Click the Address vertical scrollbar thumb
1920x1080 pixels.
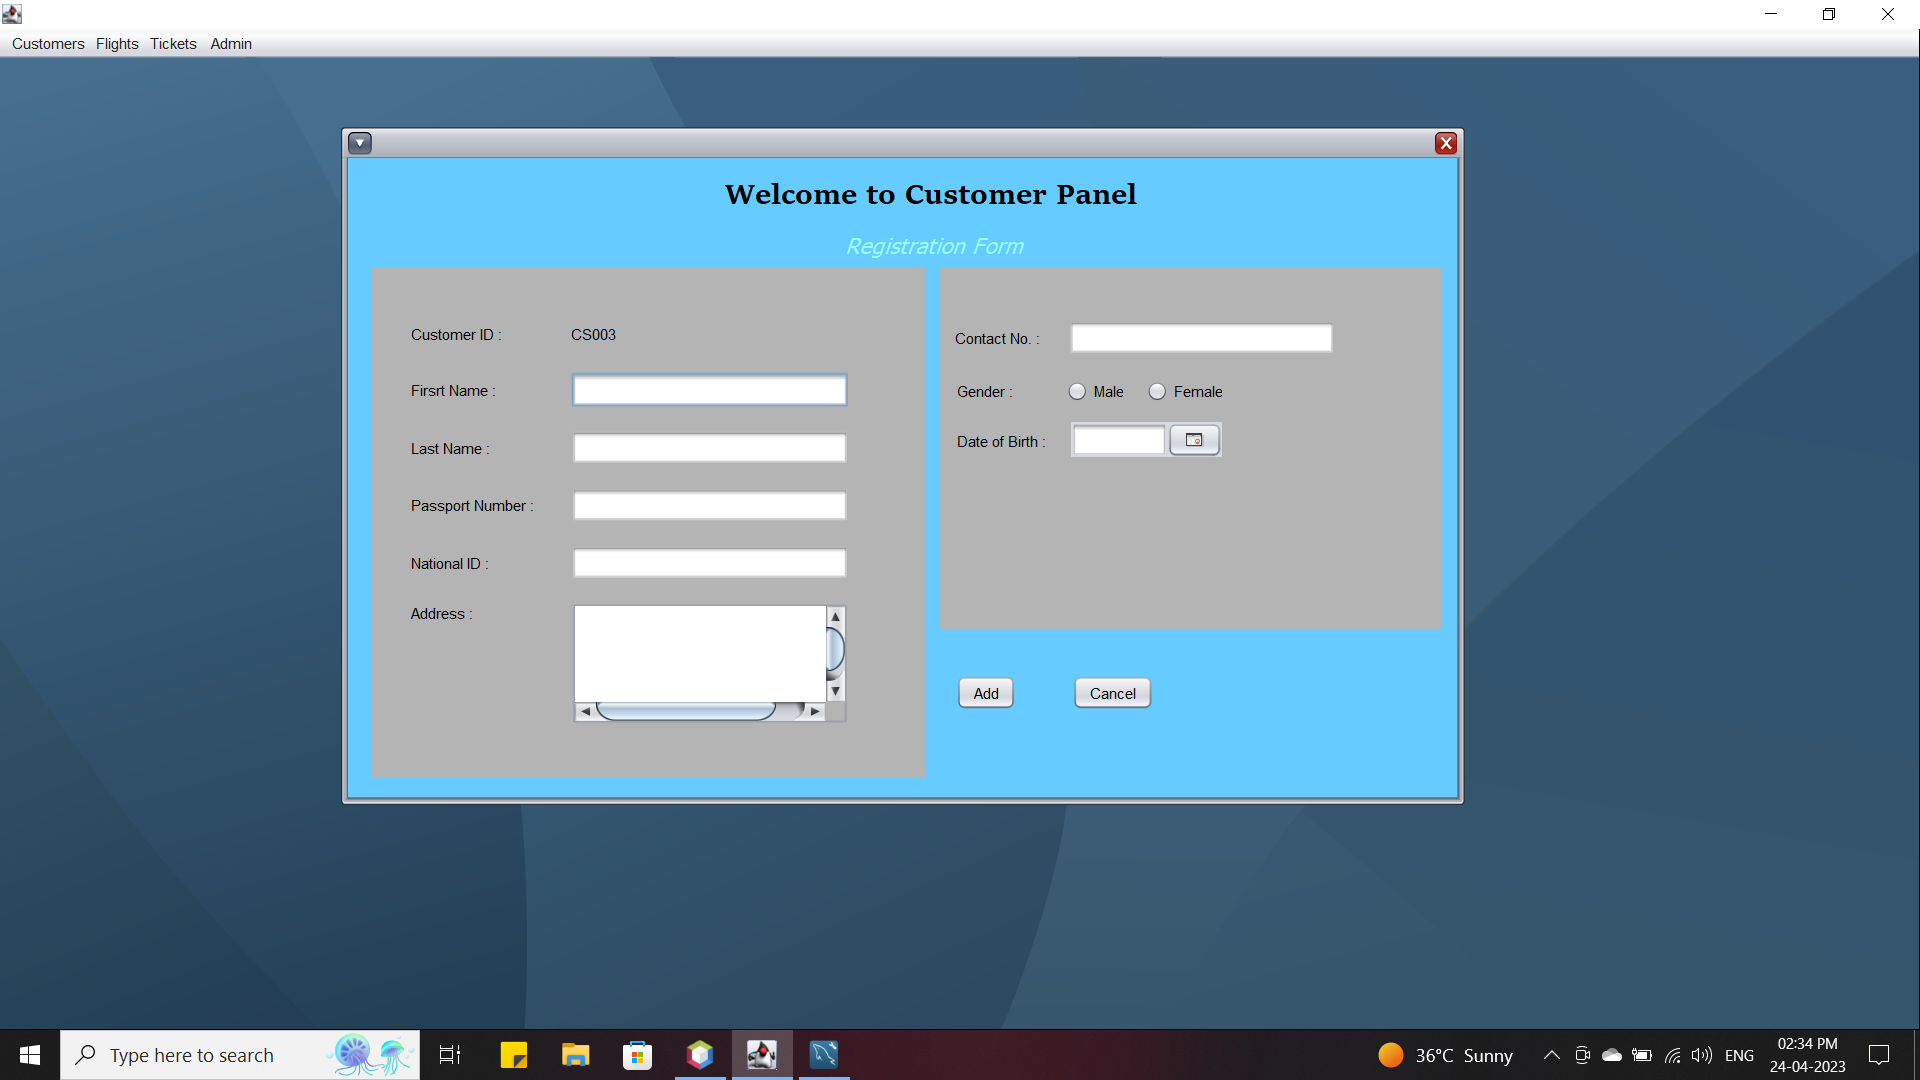(x=836, y=651)
